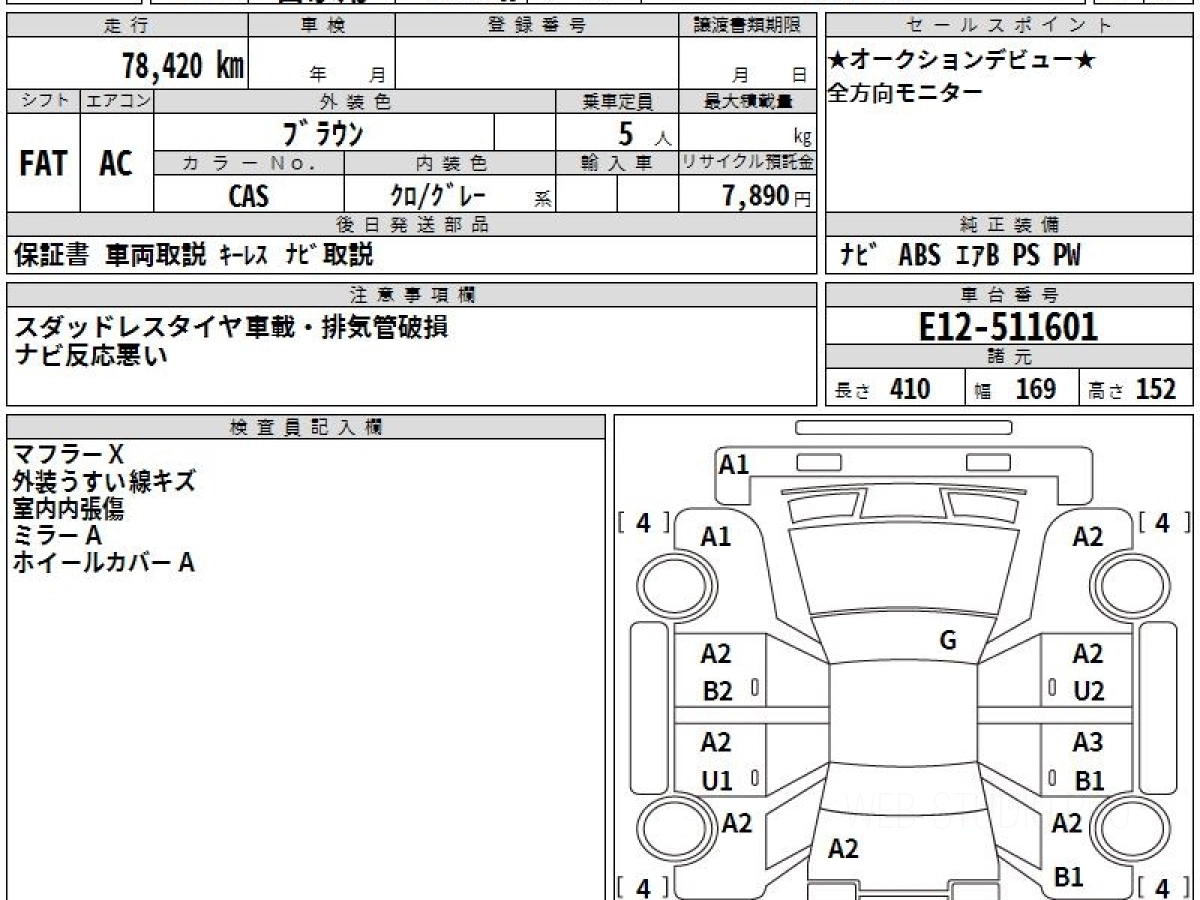Click the ナビ取説 item
Screen dimensions: 1200x900
[328, 256]
